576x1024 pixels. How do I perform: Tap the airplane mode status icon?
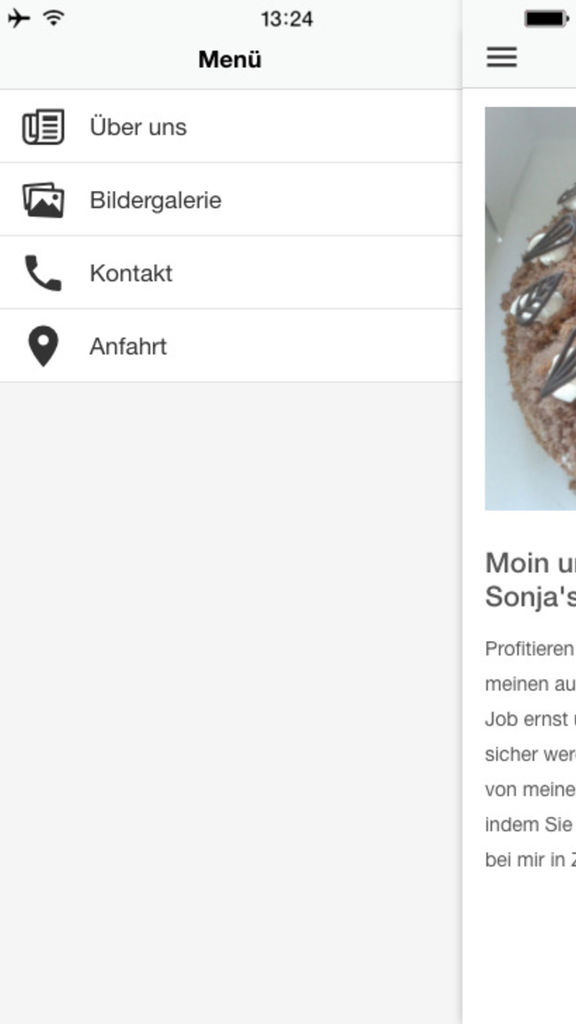(19, 18)
